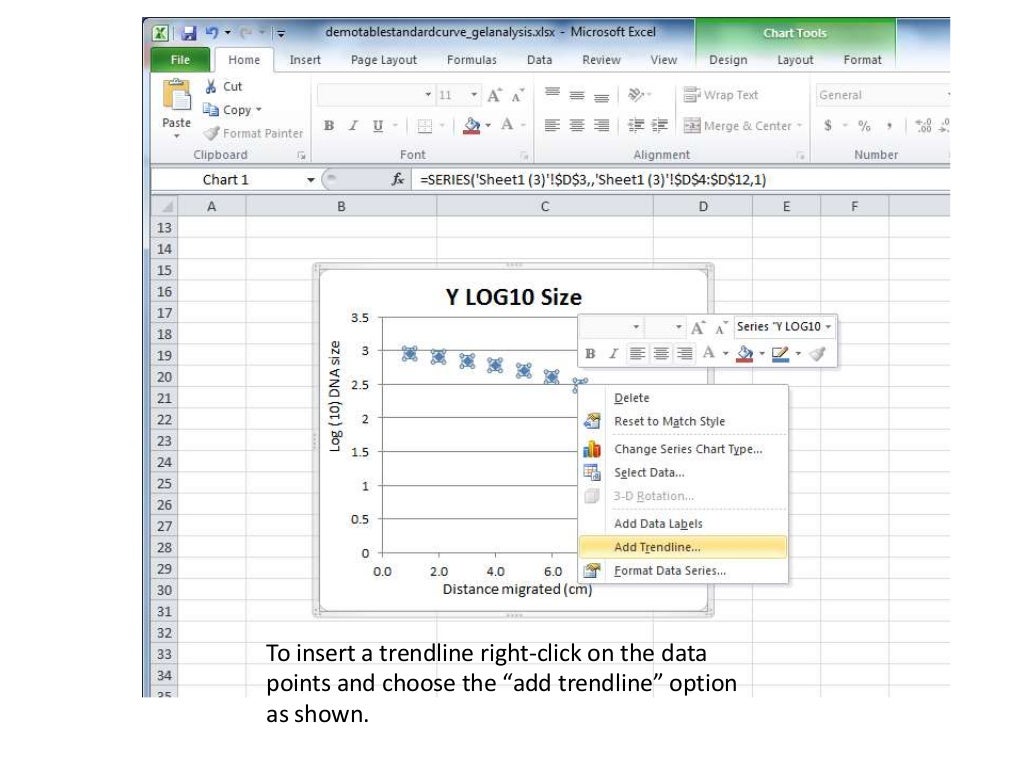Open the File tab
Viewport: 1024px width, 768px height.
180,60
